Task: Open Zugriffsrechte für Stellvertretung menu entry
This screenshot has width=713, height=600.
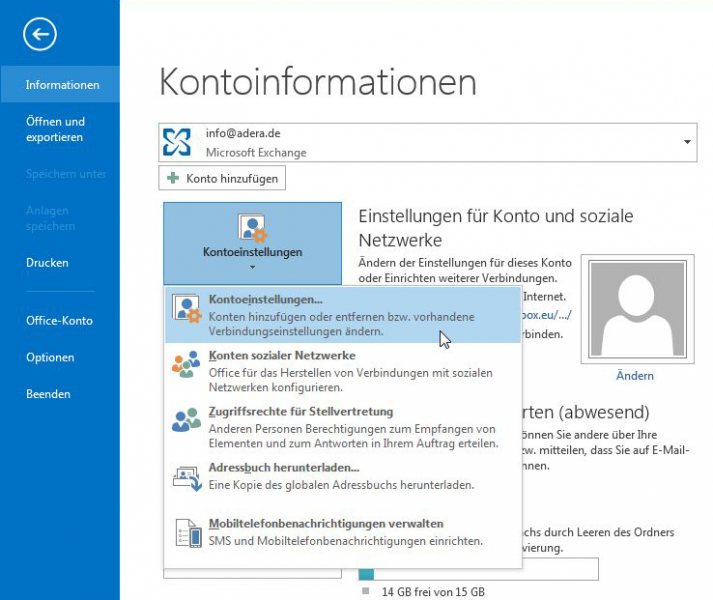Action: tap(342, 427)
